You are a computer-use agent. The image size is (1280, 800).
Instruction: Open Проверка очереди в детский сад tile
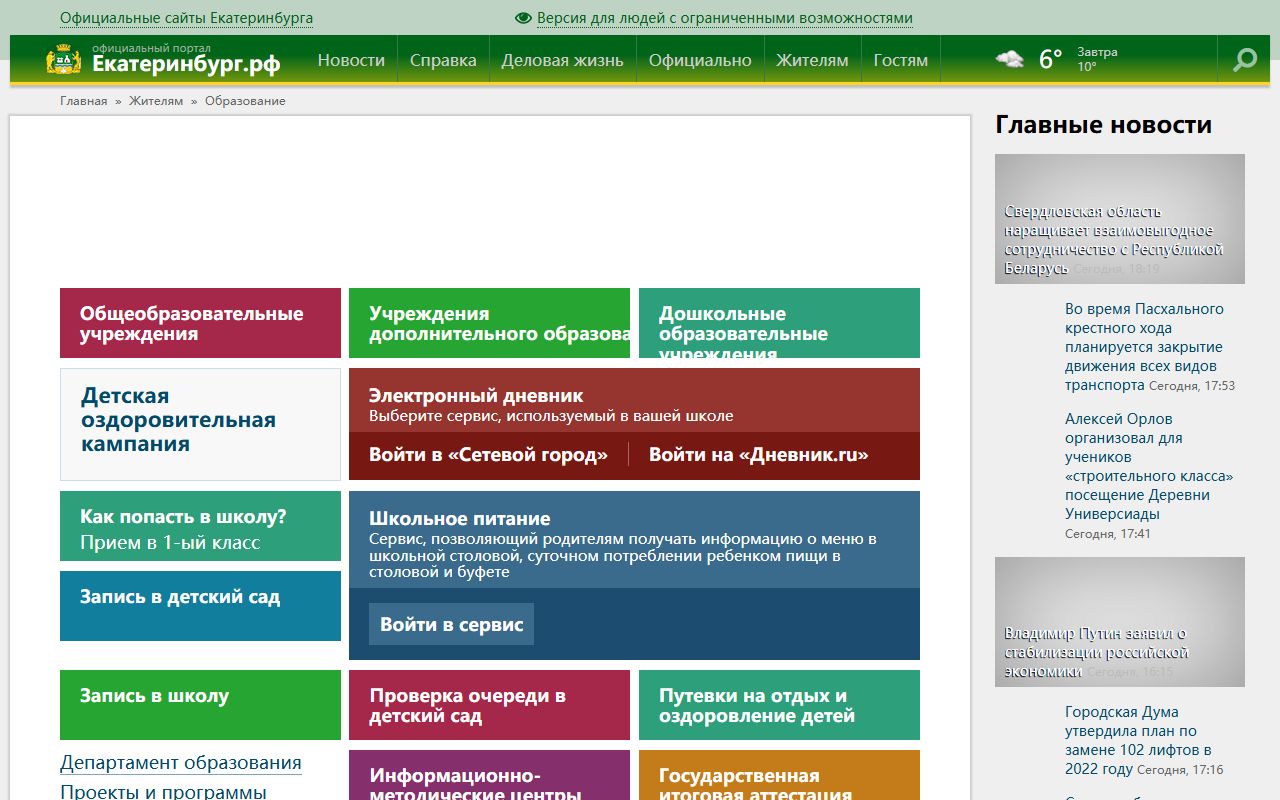pos(489,705)
